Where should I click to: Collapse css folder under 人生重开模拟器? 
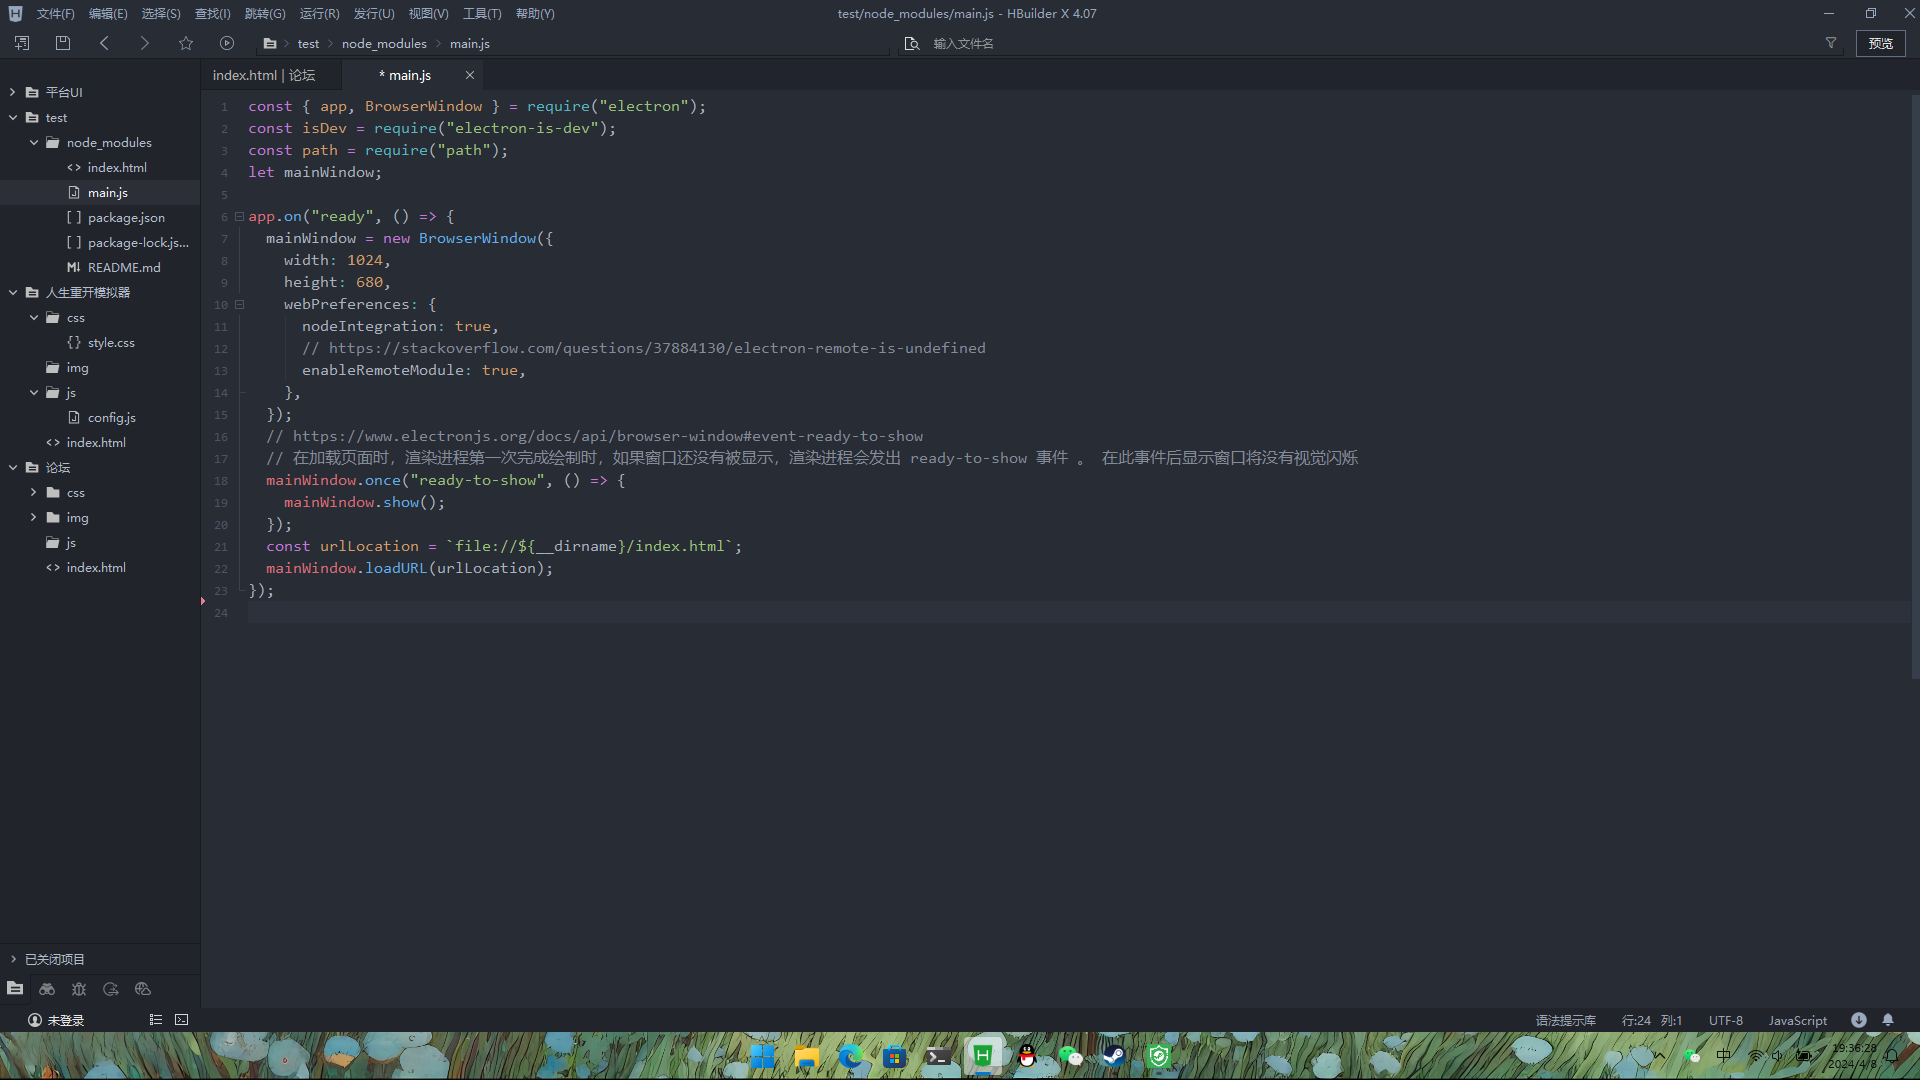tap(34, 317)
